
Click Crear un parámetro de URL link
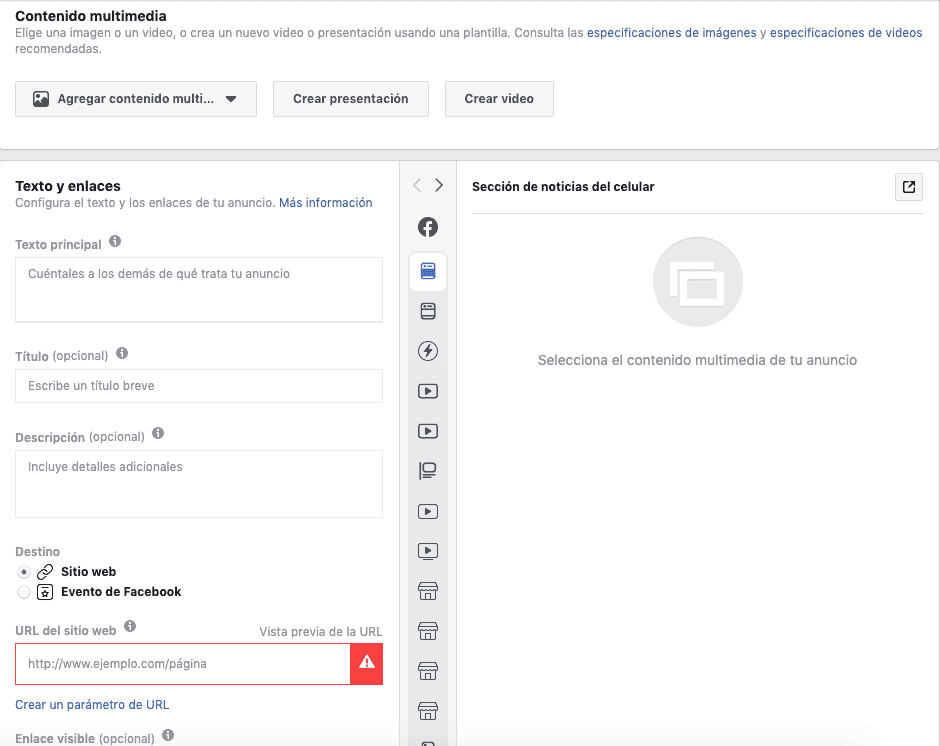92,705
